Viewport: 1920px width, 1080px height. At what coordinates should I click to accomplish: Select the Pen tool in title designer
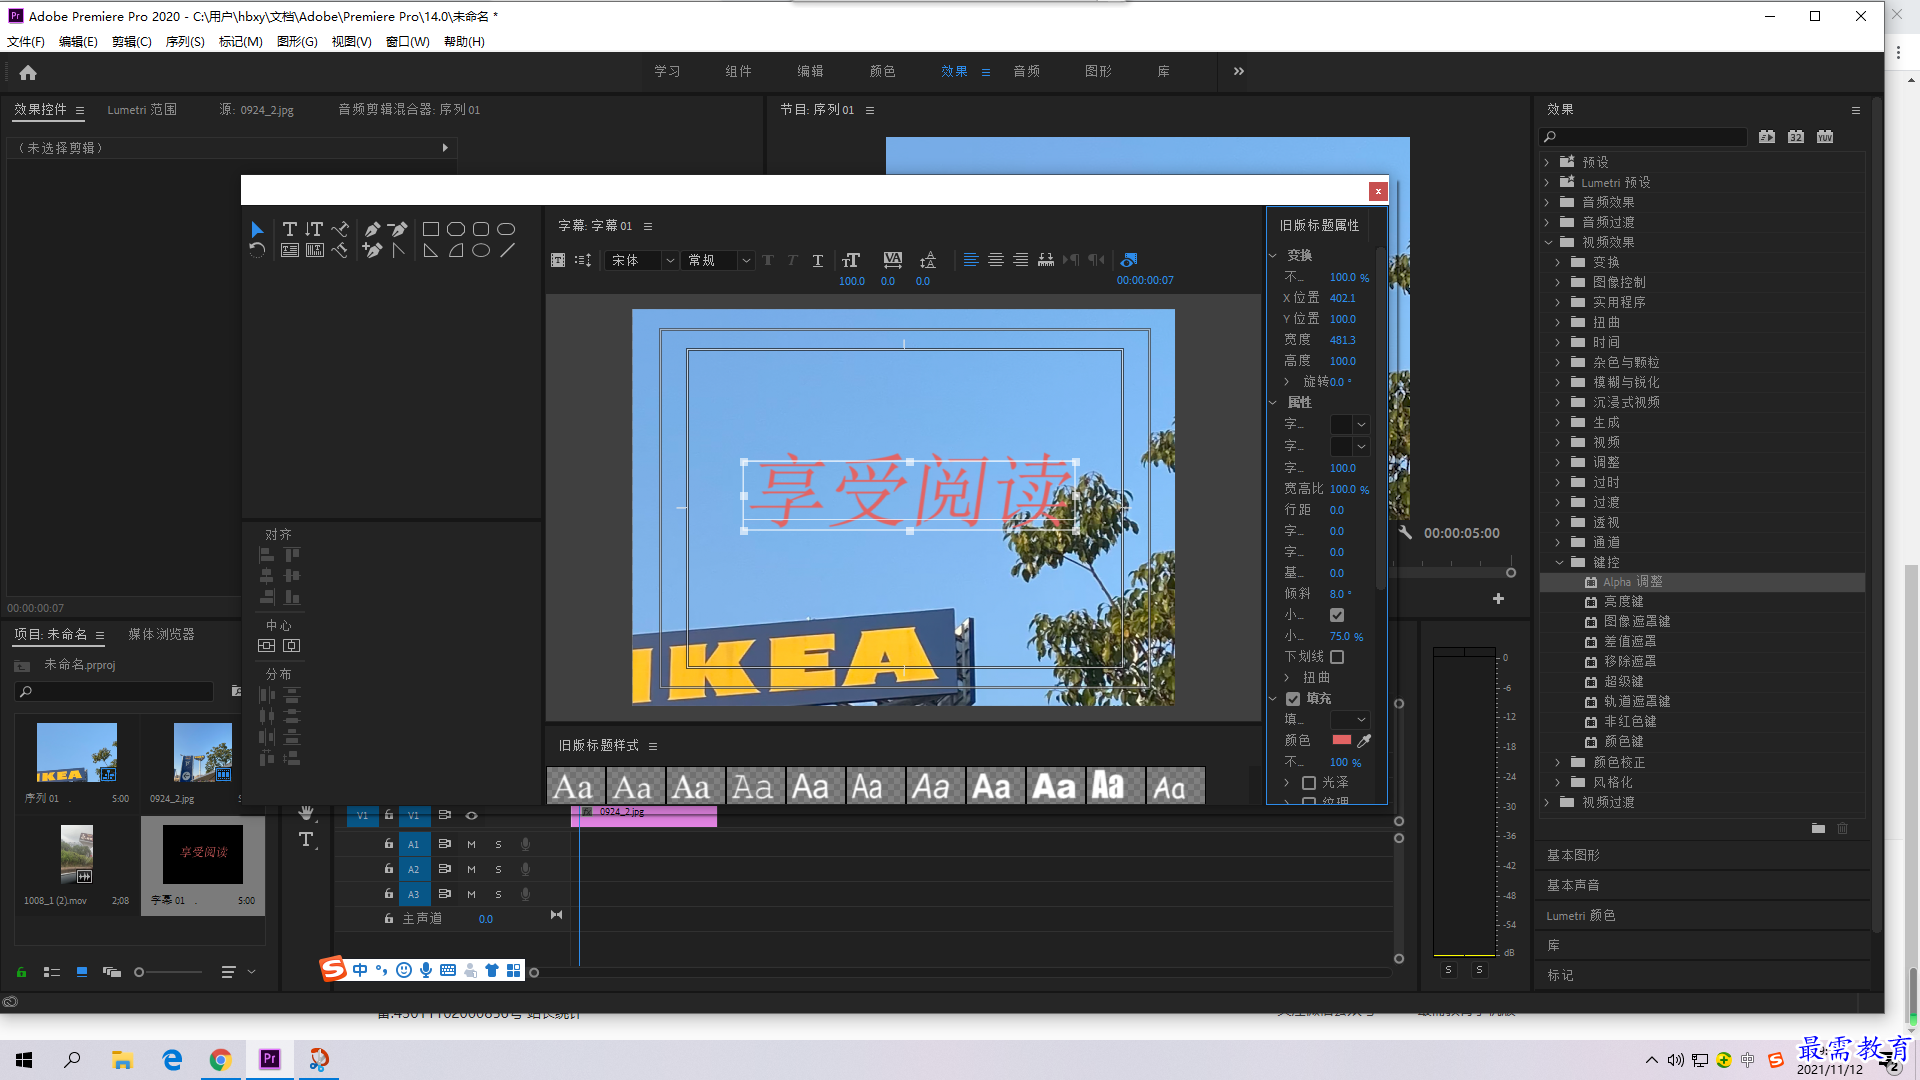point(372,229)
